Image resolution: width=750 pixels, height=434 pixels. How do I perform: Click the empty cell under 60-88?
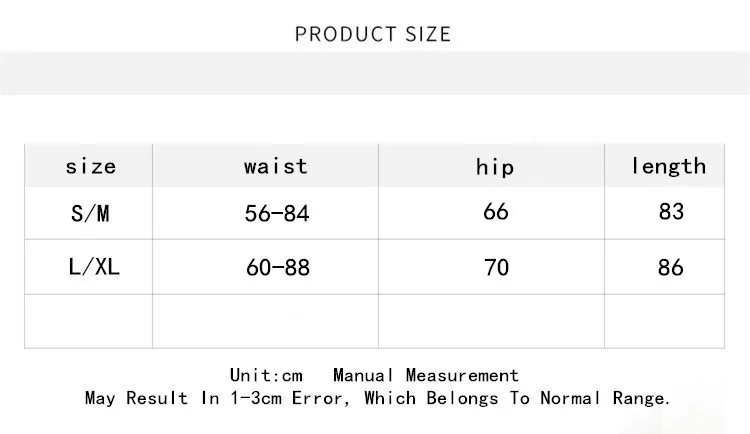coord(265,321)
